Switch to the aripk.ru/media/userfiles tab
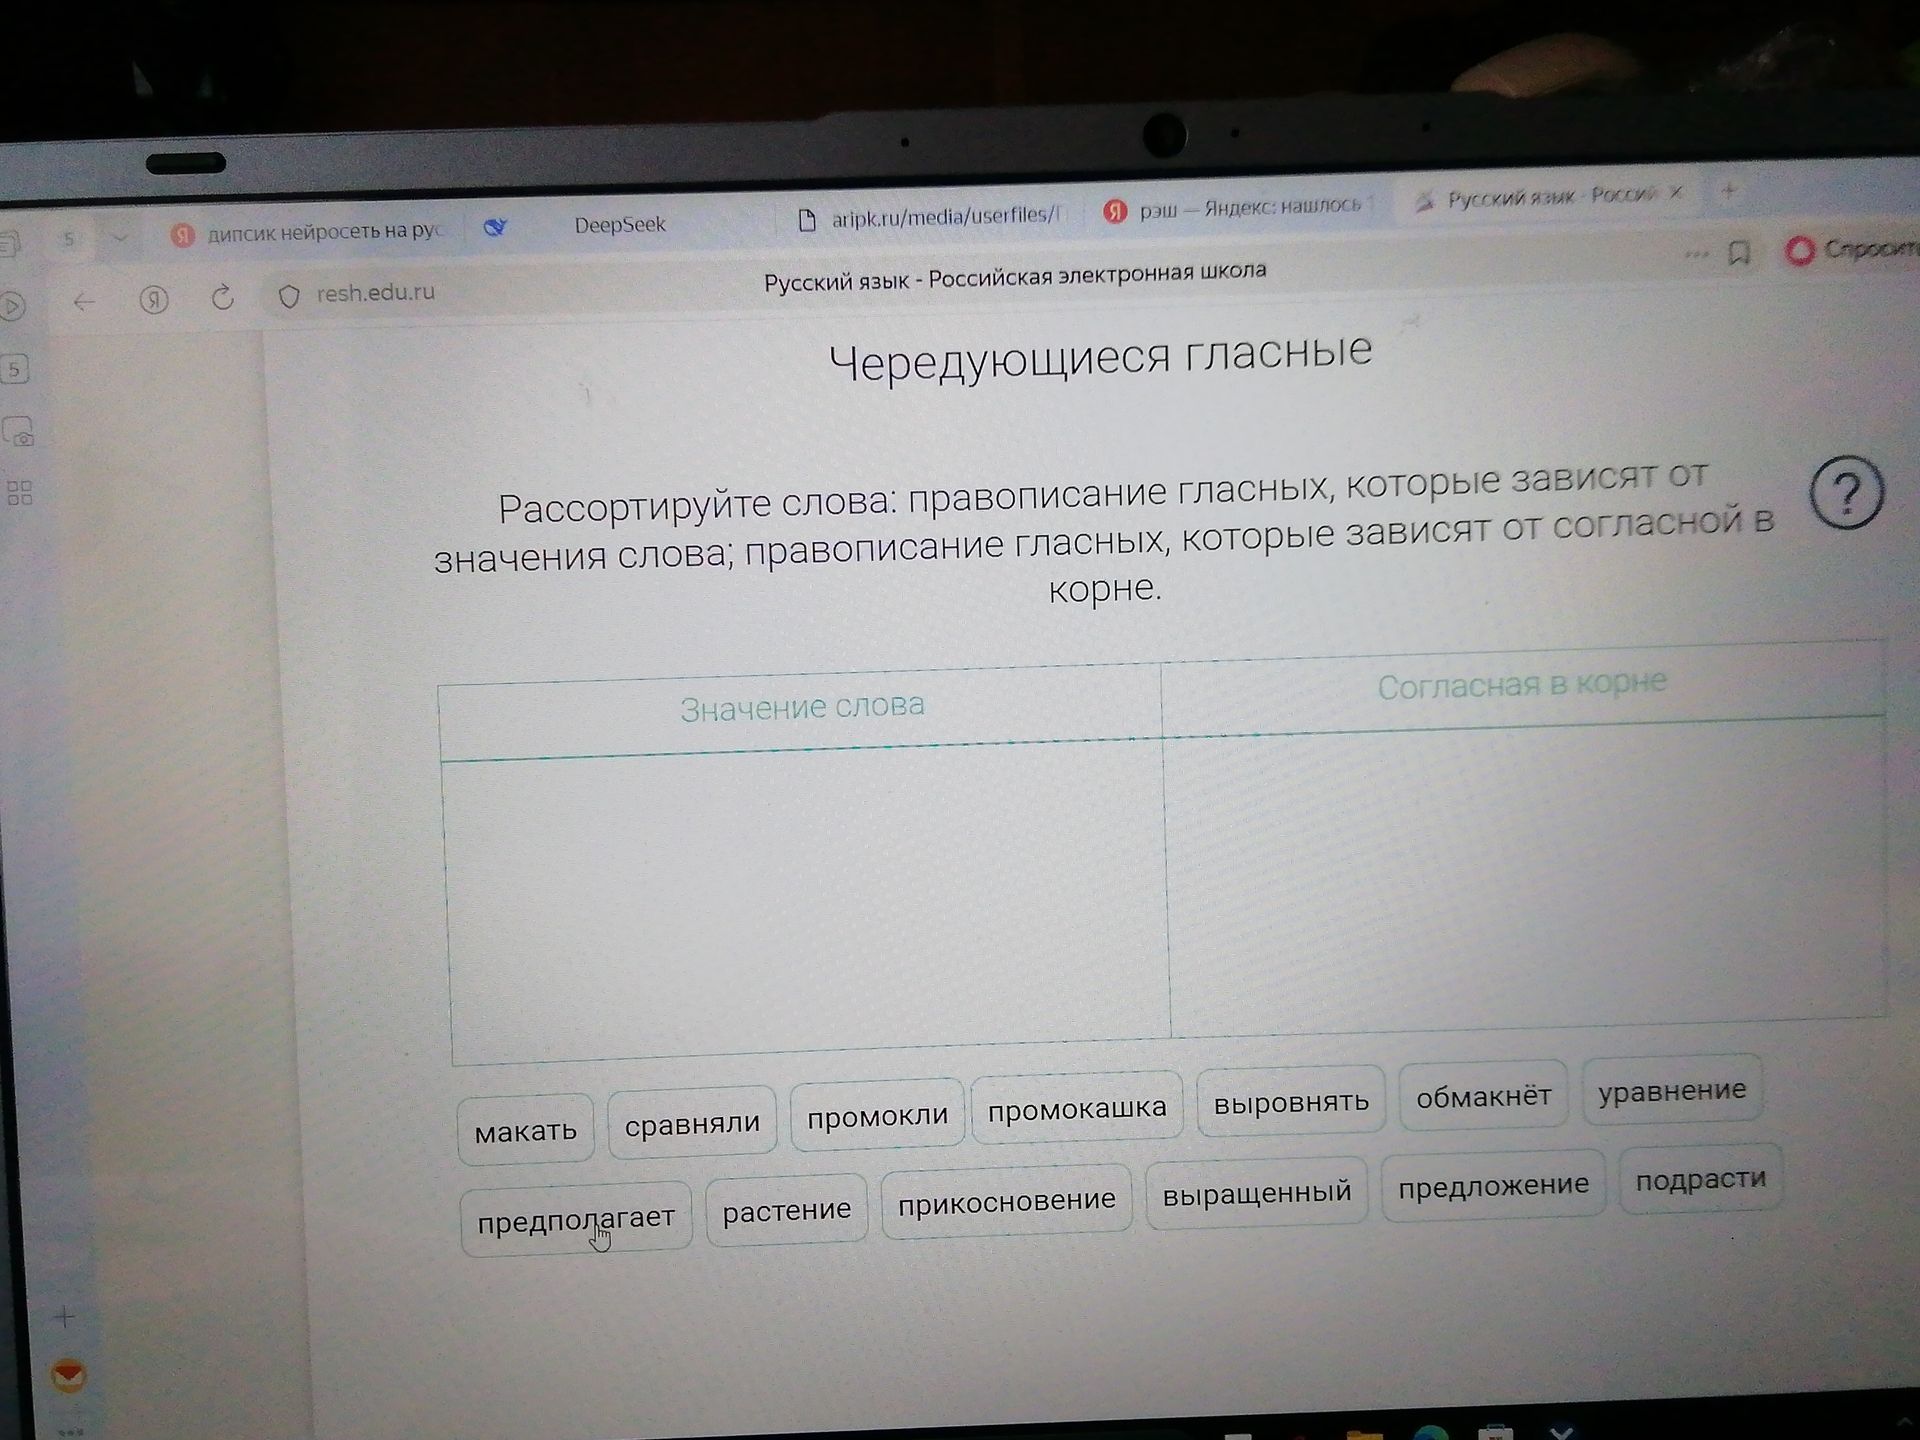Viewport: 1920px width, 1440px height. (928, 216)
